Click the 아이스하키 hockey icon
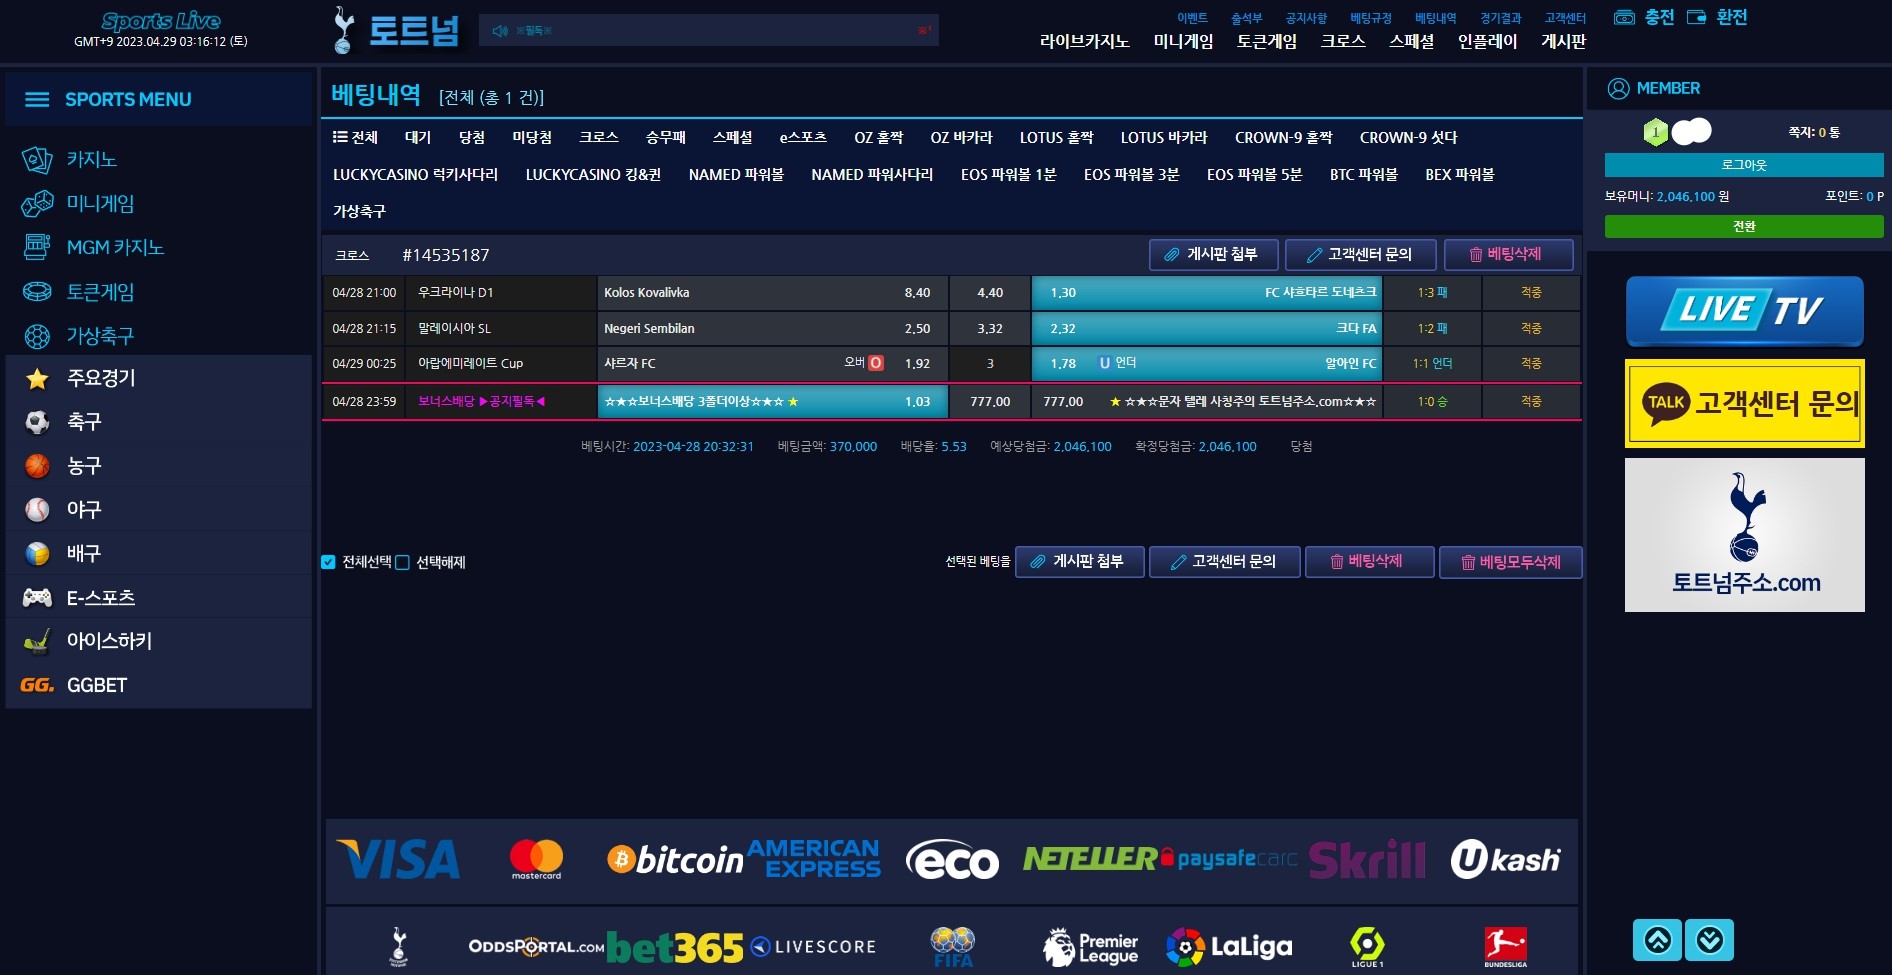Screen dimensions: 1892x975 [x=37, y=641]
